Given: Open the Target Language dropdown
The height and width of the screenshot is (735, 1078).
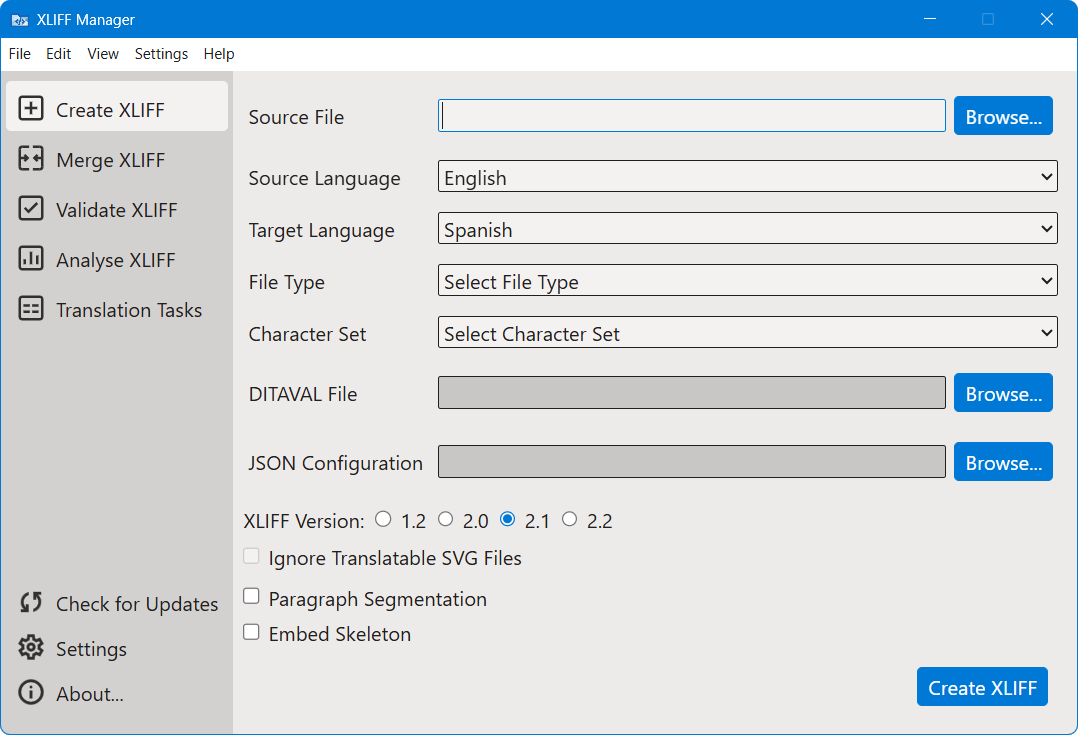Looking at the screenshot, I should tap(747, 228).
